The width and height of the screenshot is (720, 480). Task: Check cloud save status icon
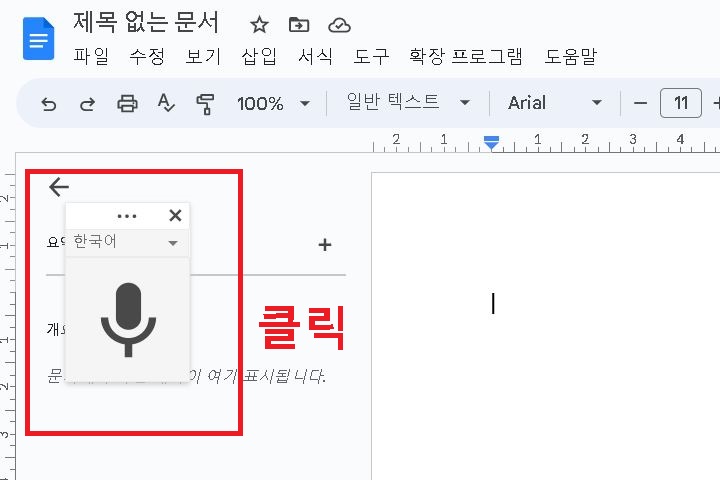[339, 25]
